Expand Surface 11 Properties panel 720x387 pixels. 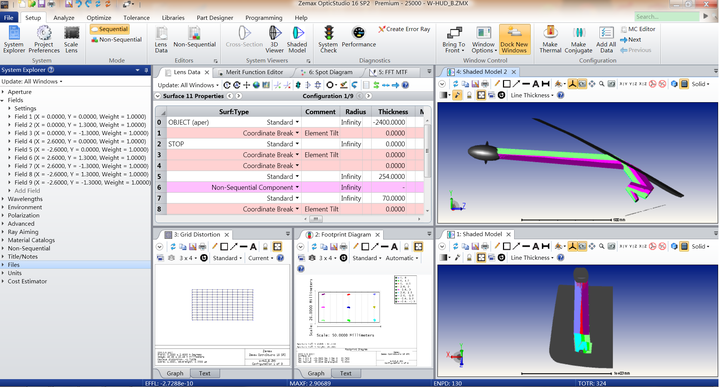[x=158, y=96]
